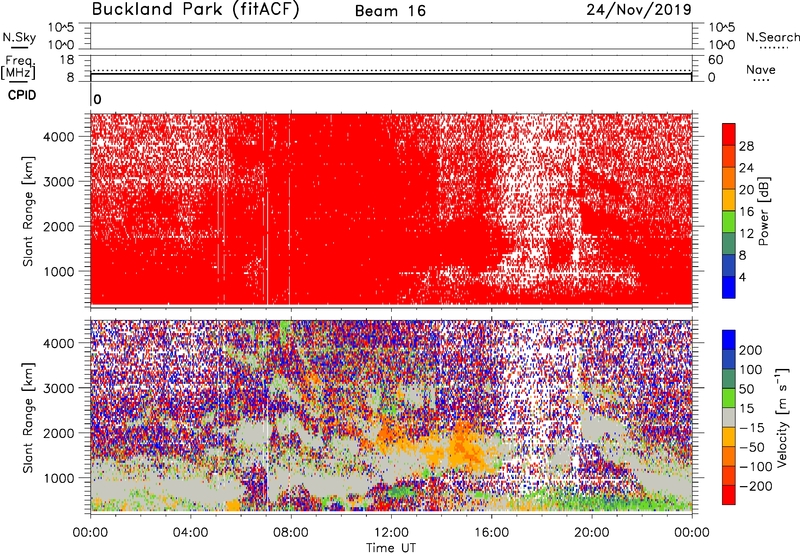Click the 2000 tick label of velocity panel

coord(58,433)
